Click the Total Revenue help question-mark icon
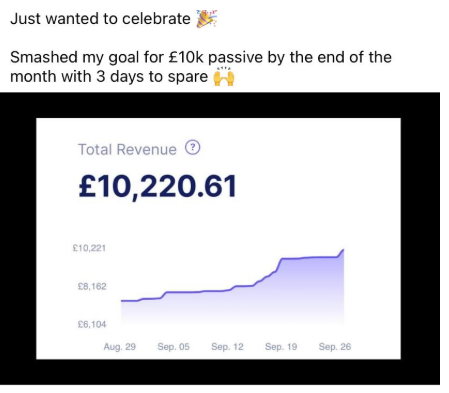 click(x=193, y=148)
